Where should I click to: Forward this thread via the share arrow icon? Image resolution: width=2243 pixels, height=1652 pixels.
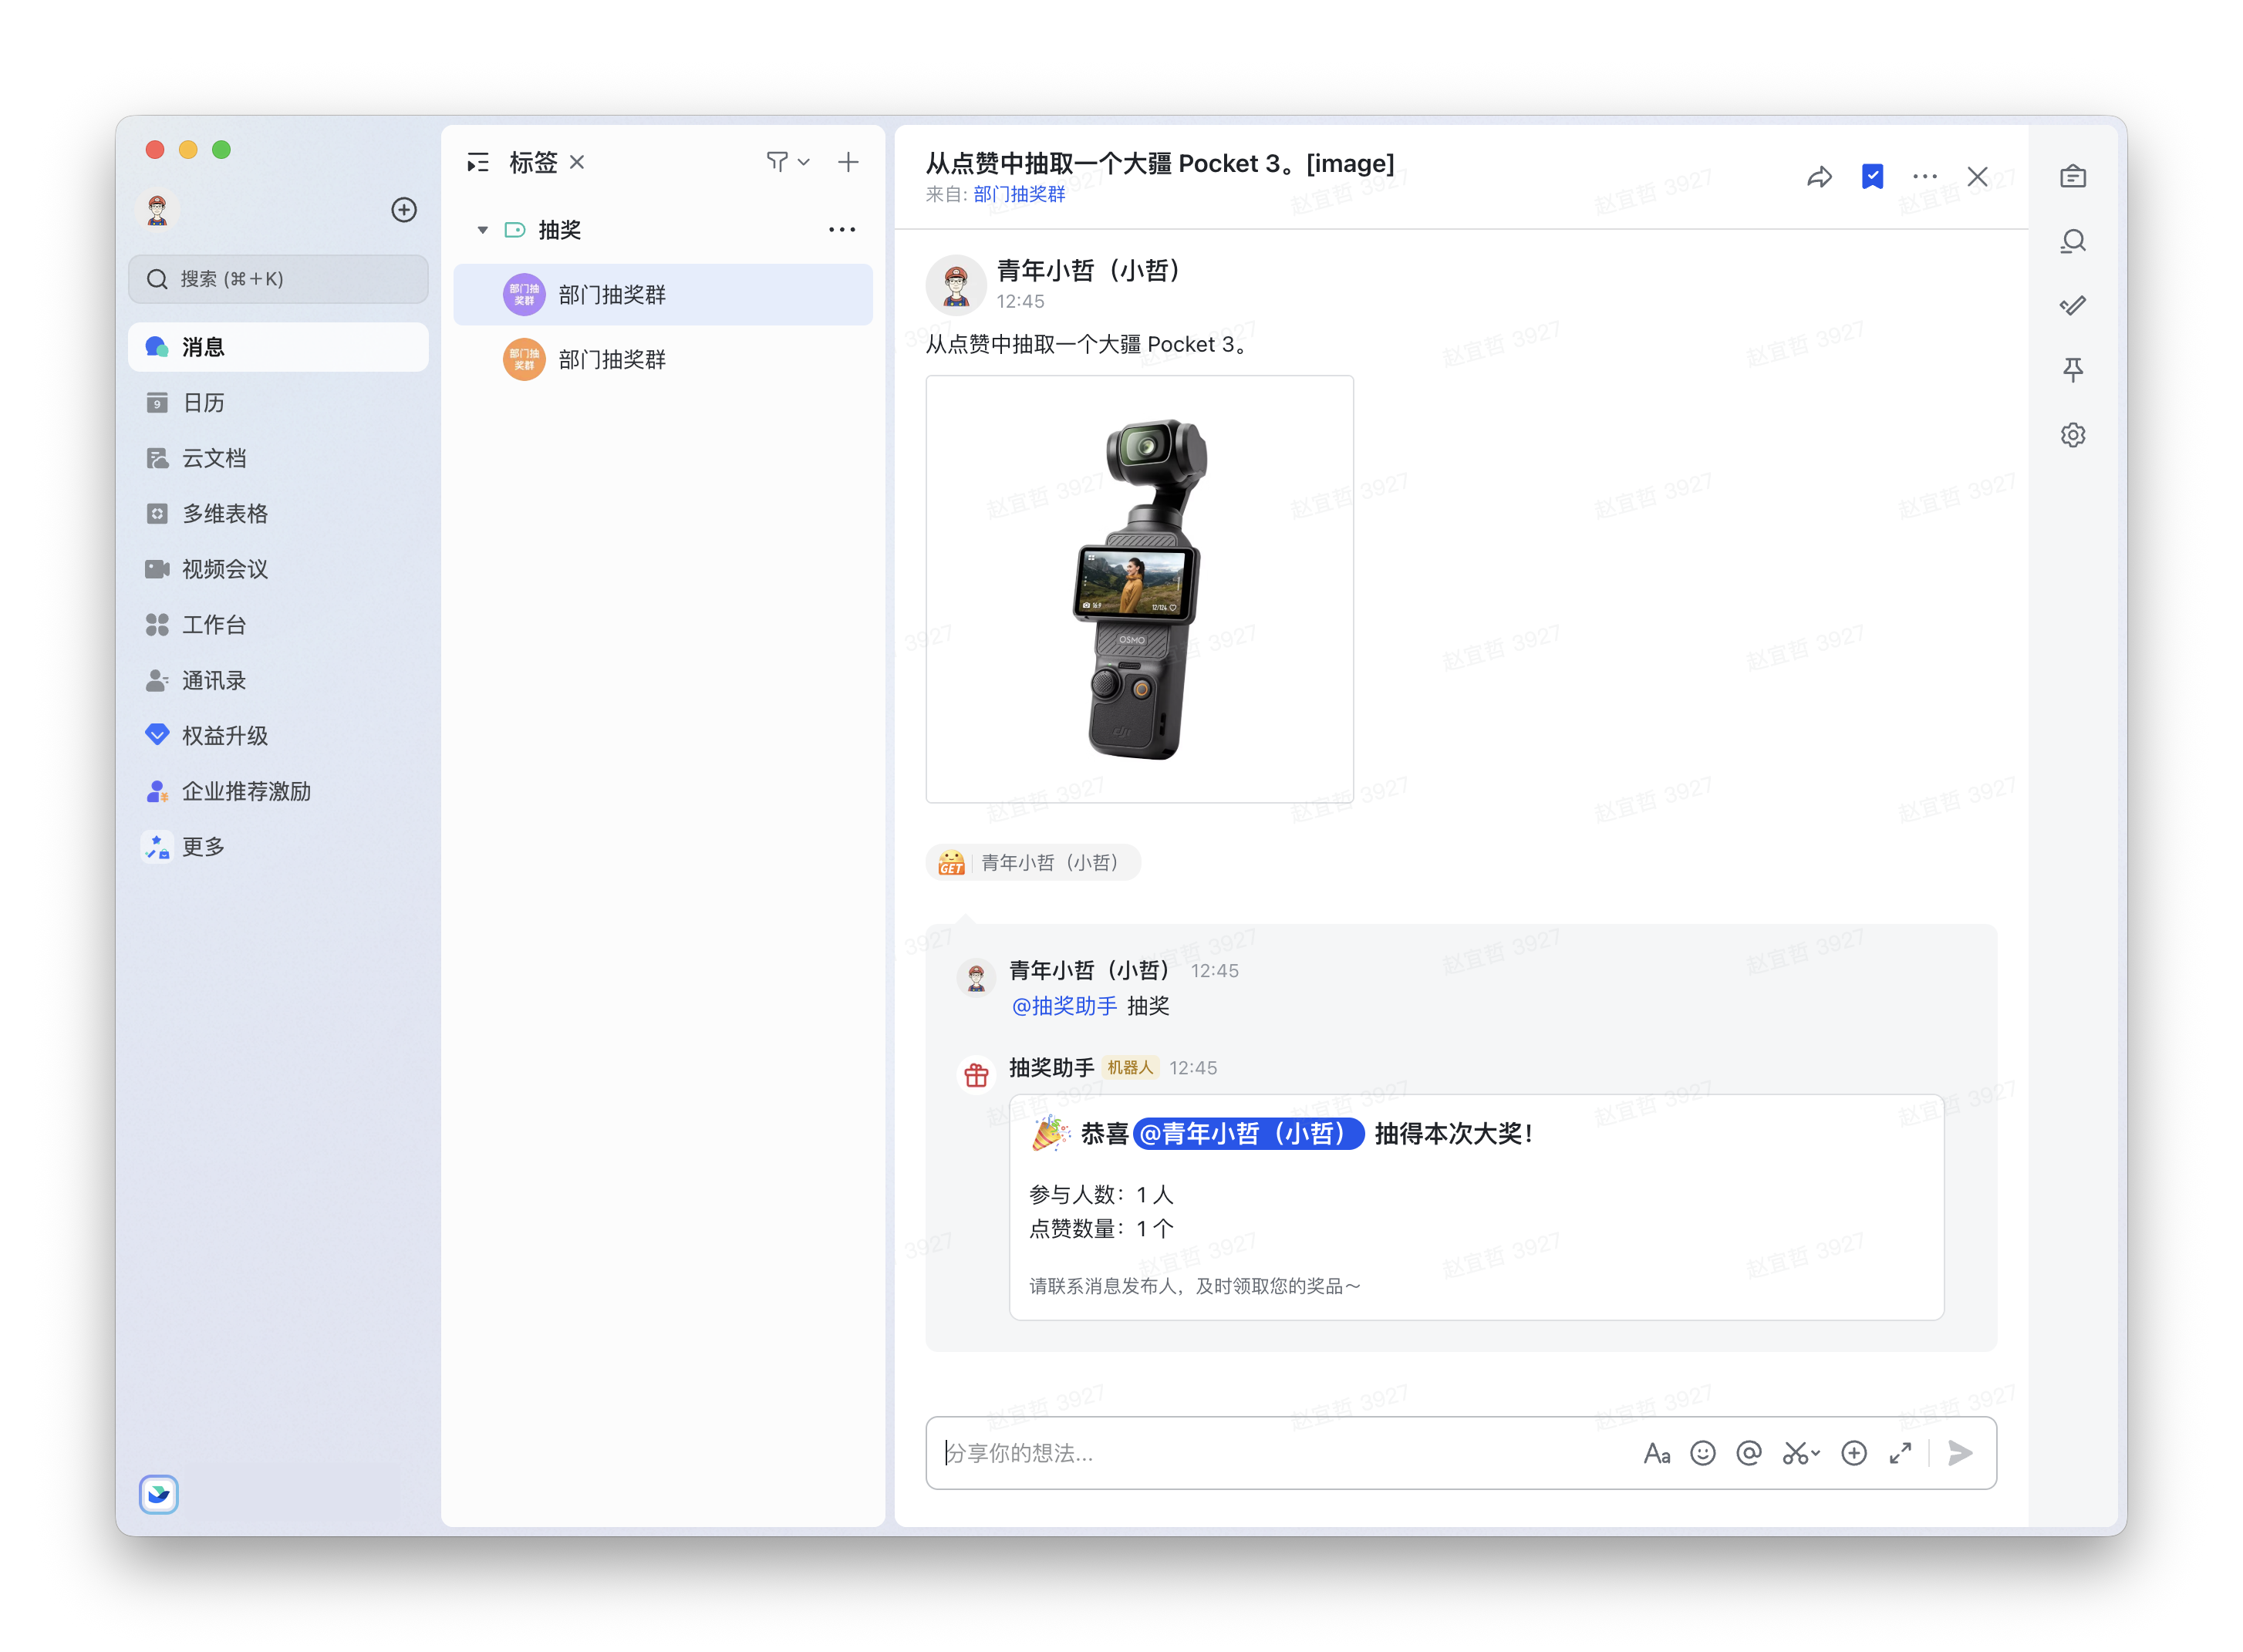point(1820,176)
